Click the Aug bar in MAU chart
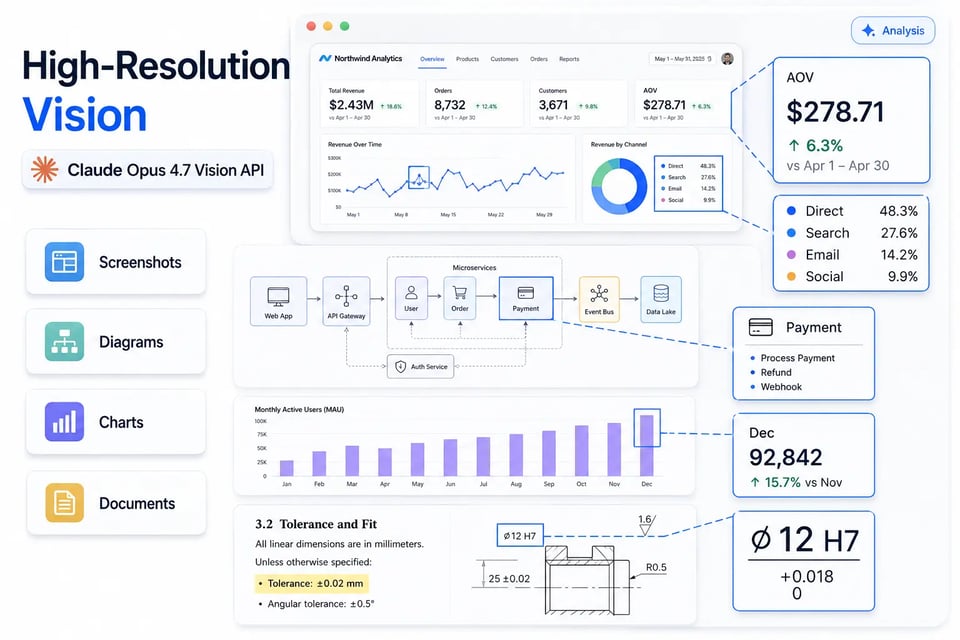 click(516, 454)
